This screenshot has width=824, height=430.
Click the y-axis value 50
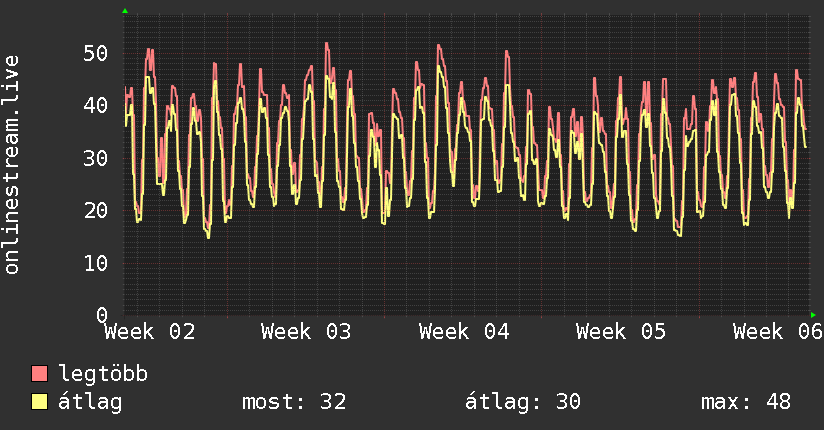(96, 53)
